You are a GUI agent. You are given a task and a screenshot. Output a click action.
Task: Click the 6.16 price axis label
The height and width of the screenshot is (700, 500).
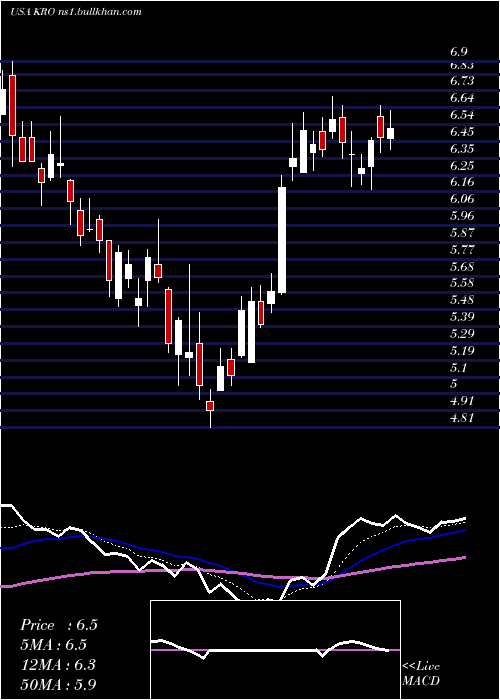pos(462,182)
